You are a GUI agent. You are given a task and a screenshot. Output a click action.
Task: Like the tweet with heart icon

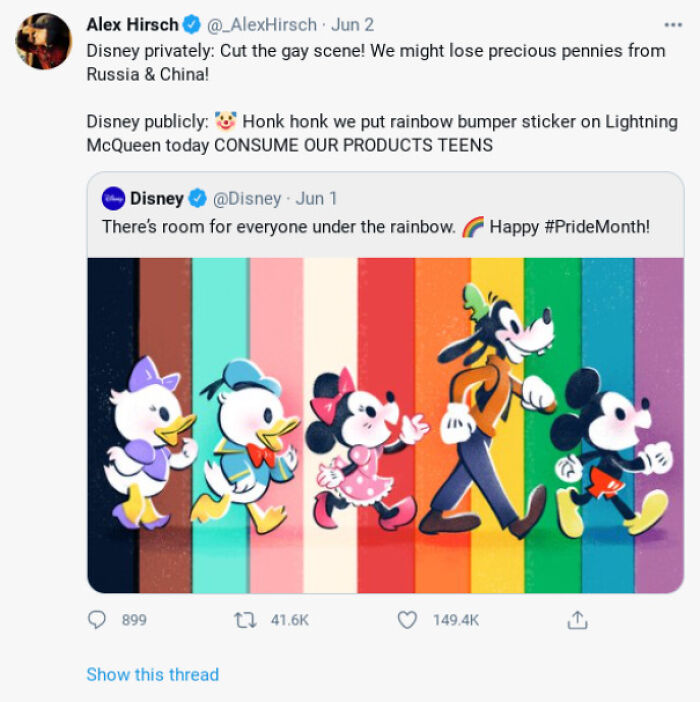coord(407,620)
